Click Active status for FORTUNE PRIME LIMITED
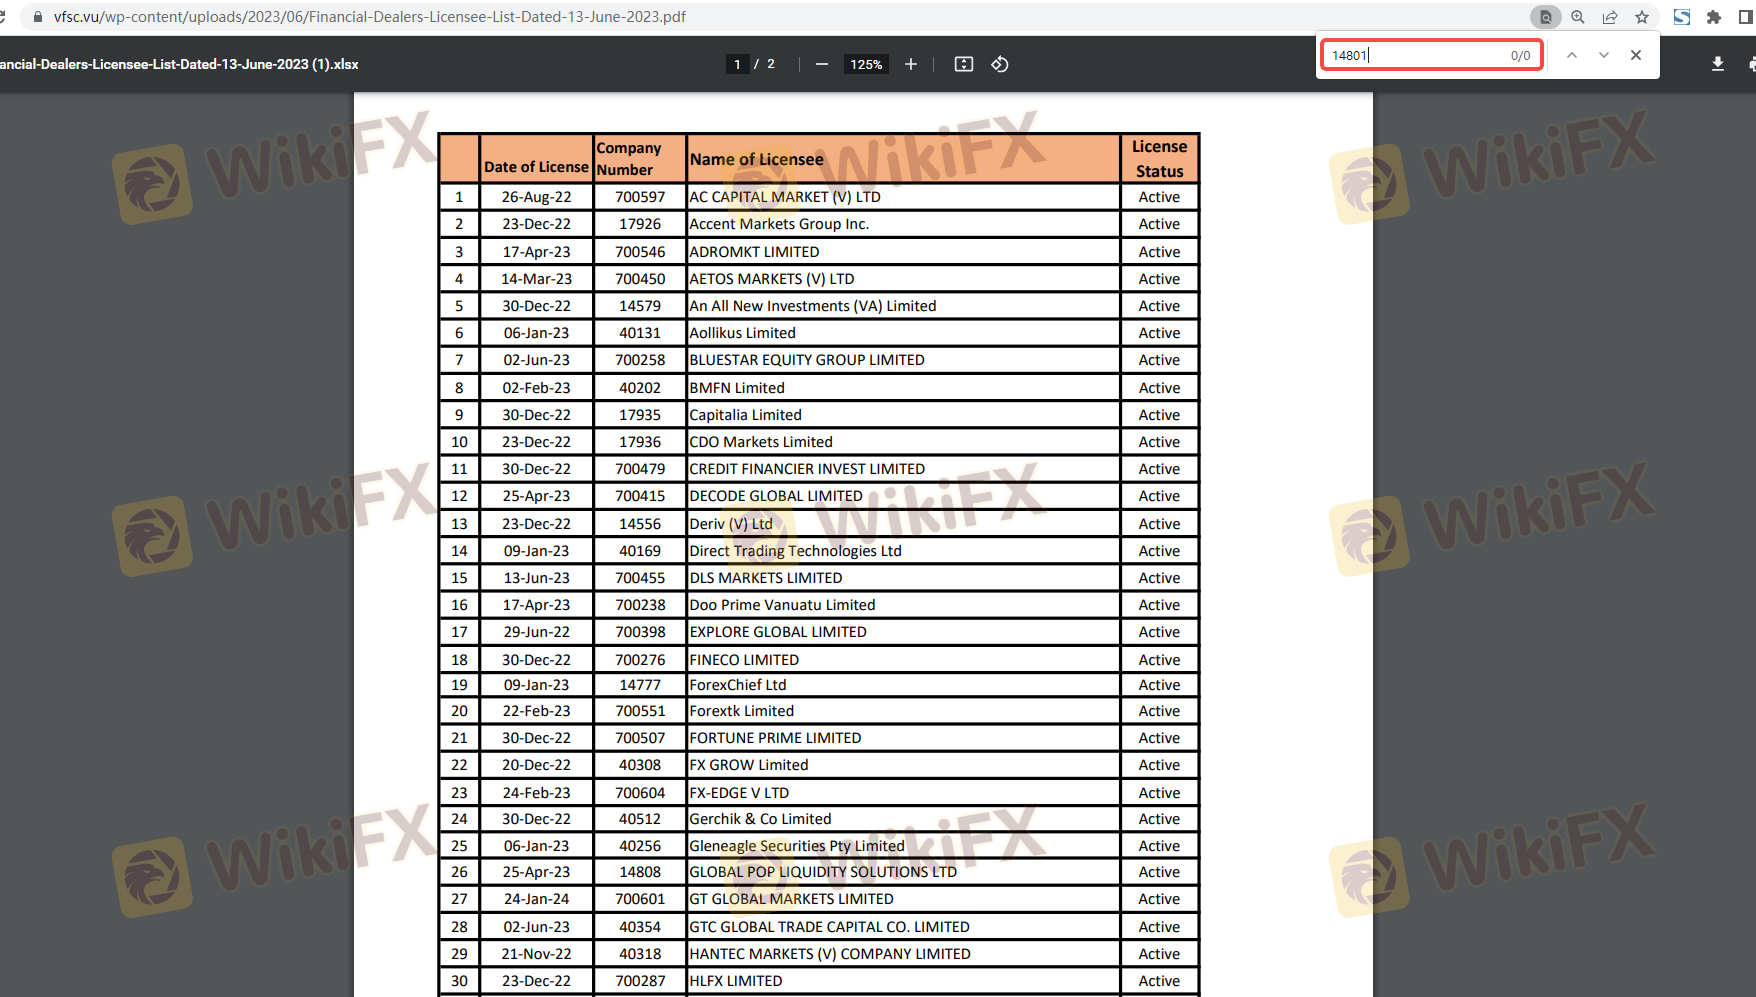1756x997 pixels. point(1159,738)
